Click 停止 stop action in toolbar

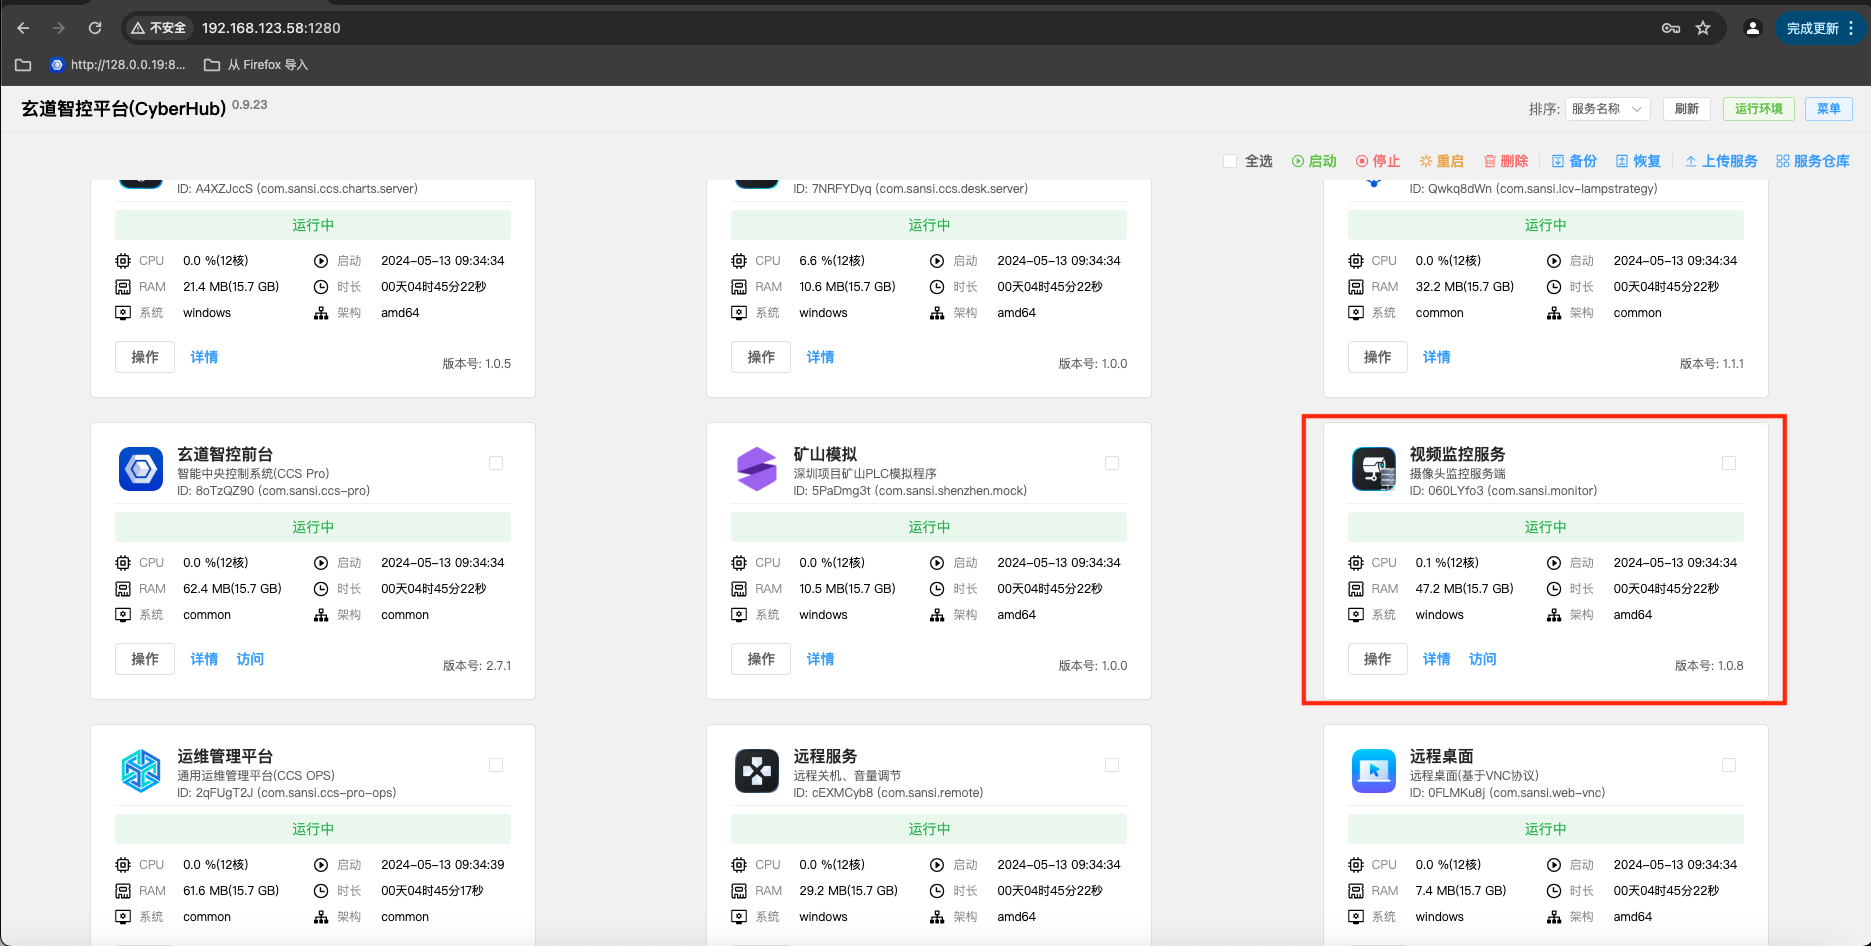coord(1378,161)
